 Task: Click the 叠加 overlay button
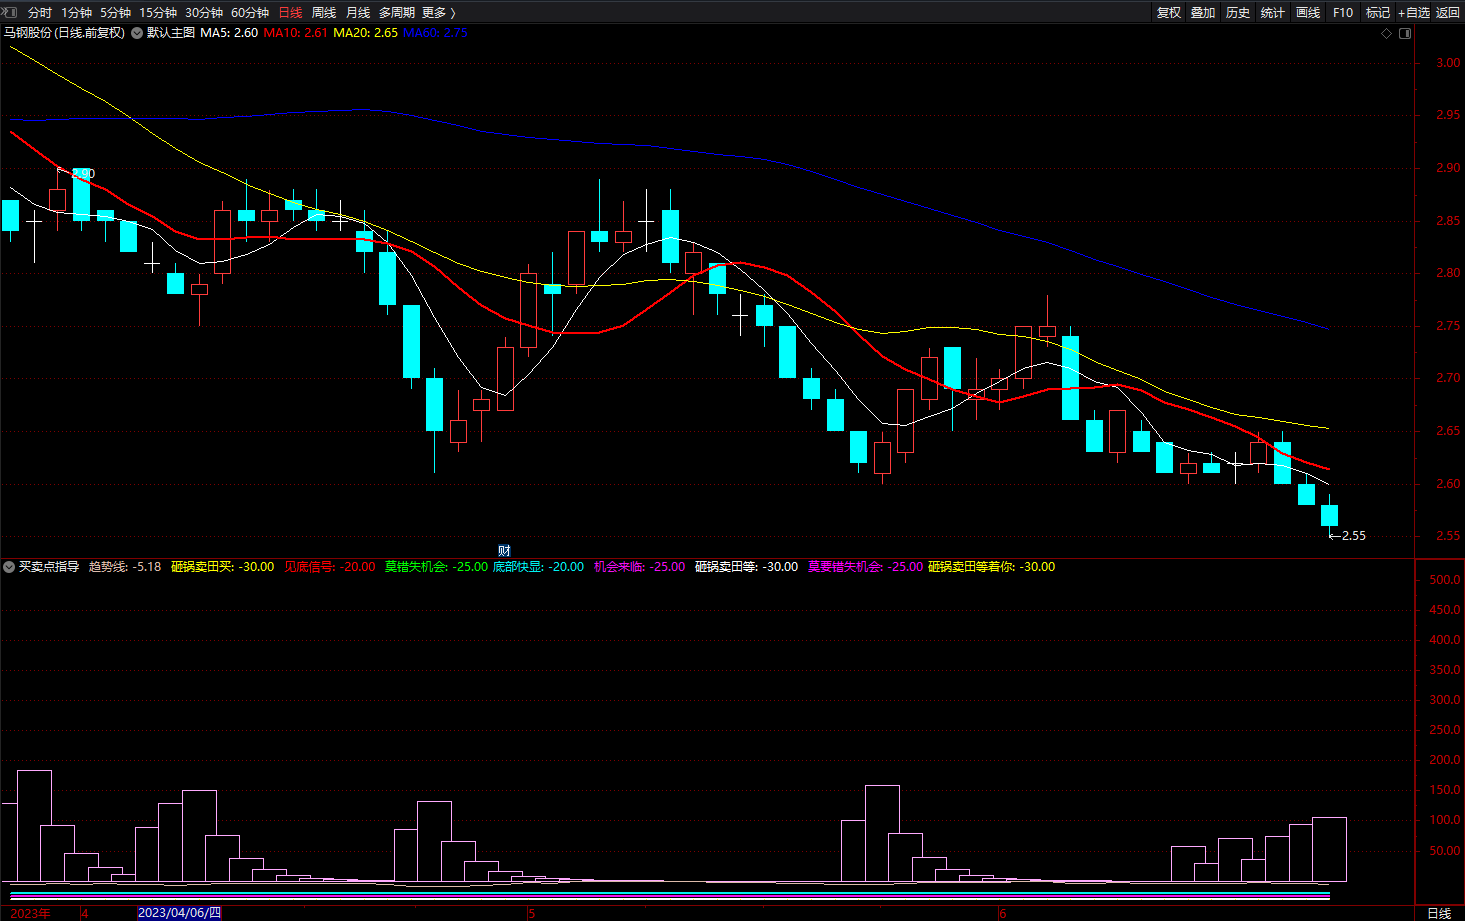pyautogui.click(x=1203, y=12)
